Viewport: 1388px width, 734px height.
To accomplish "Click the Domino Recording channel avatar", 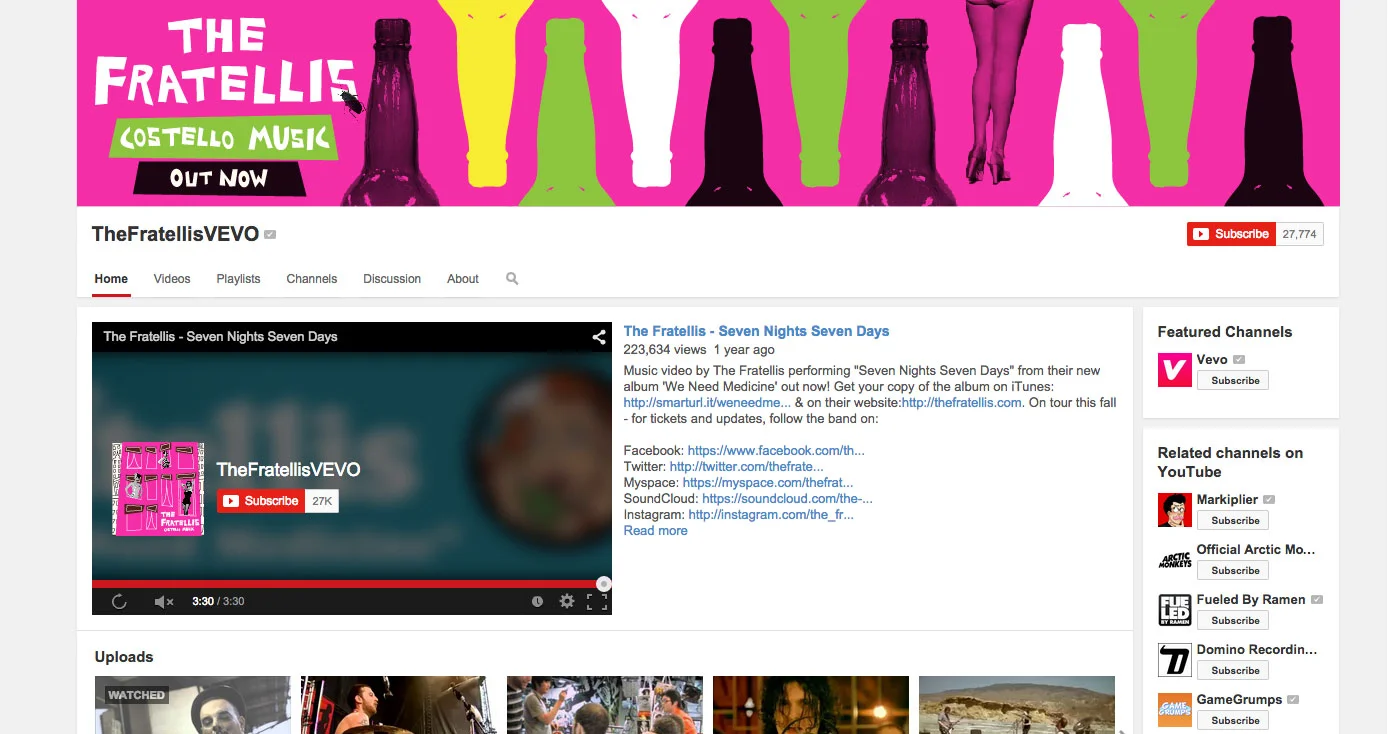I will (1174, 660).
